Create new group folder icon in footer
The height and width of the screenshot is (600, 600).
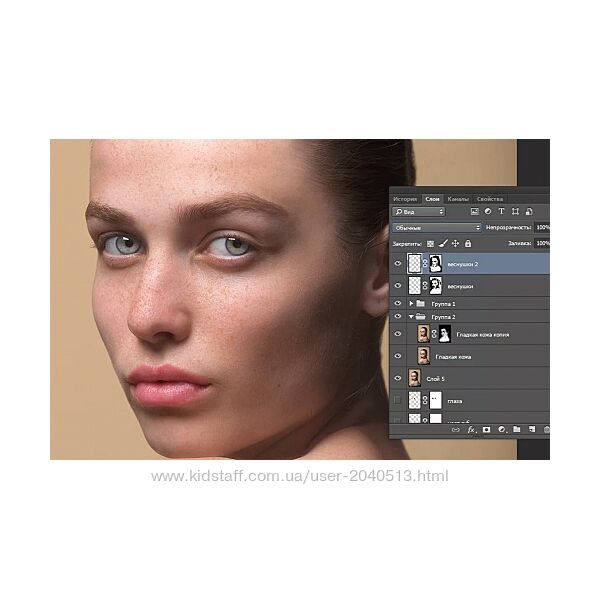[517, 429]
